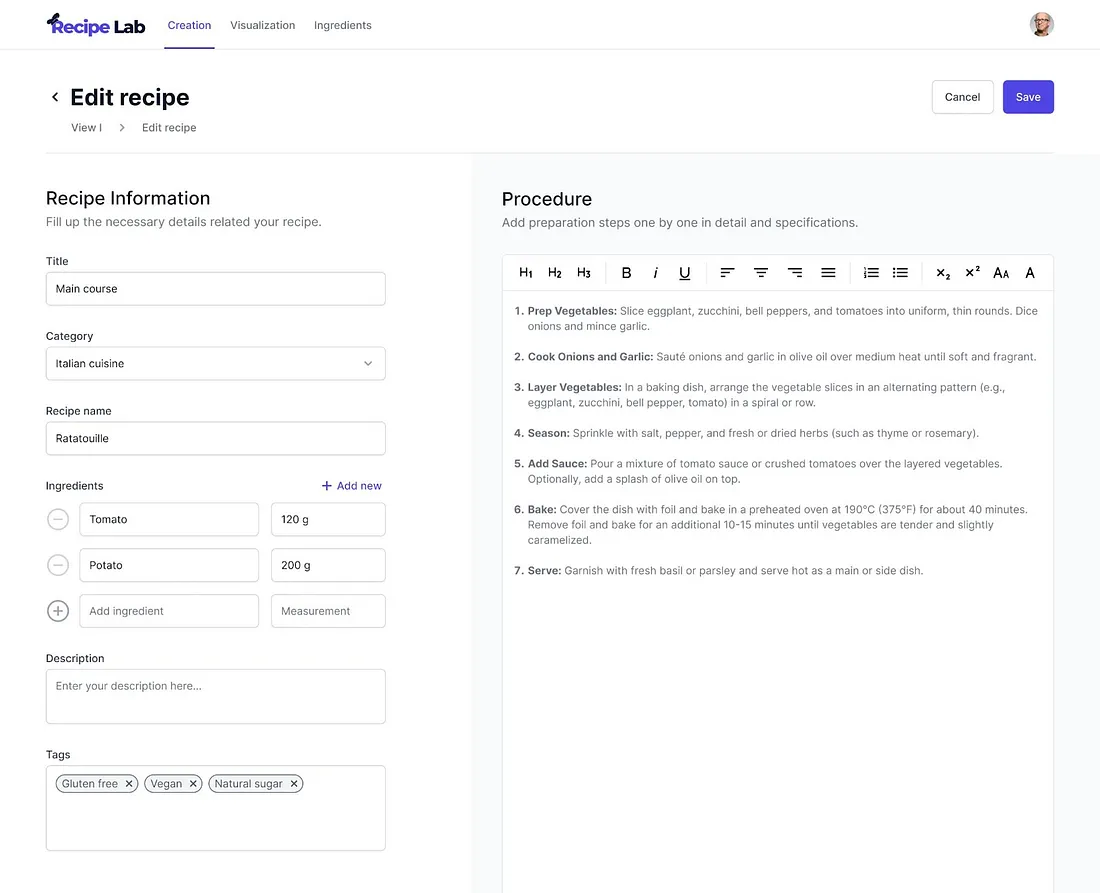Image resolution: width=1100 pixels, height=893 pixels.
Task: Remove the Vegan tag
Action: 194,784
